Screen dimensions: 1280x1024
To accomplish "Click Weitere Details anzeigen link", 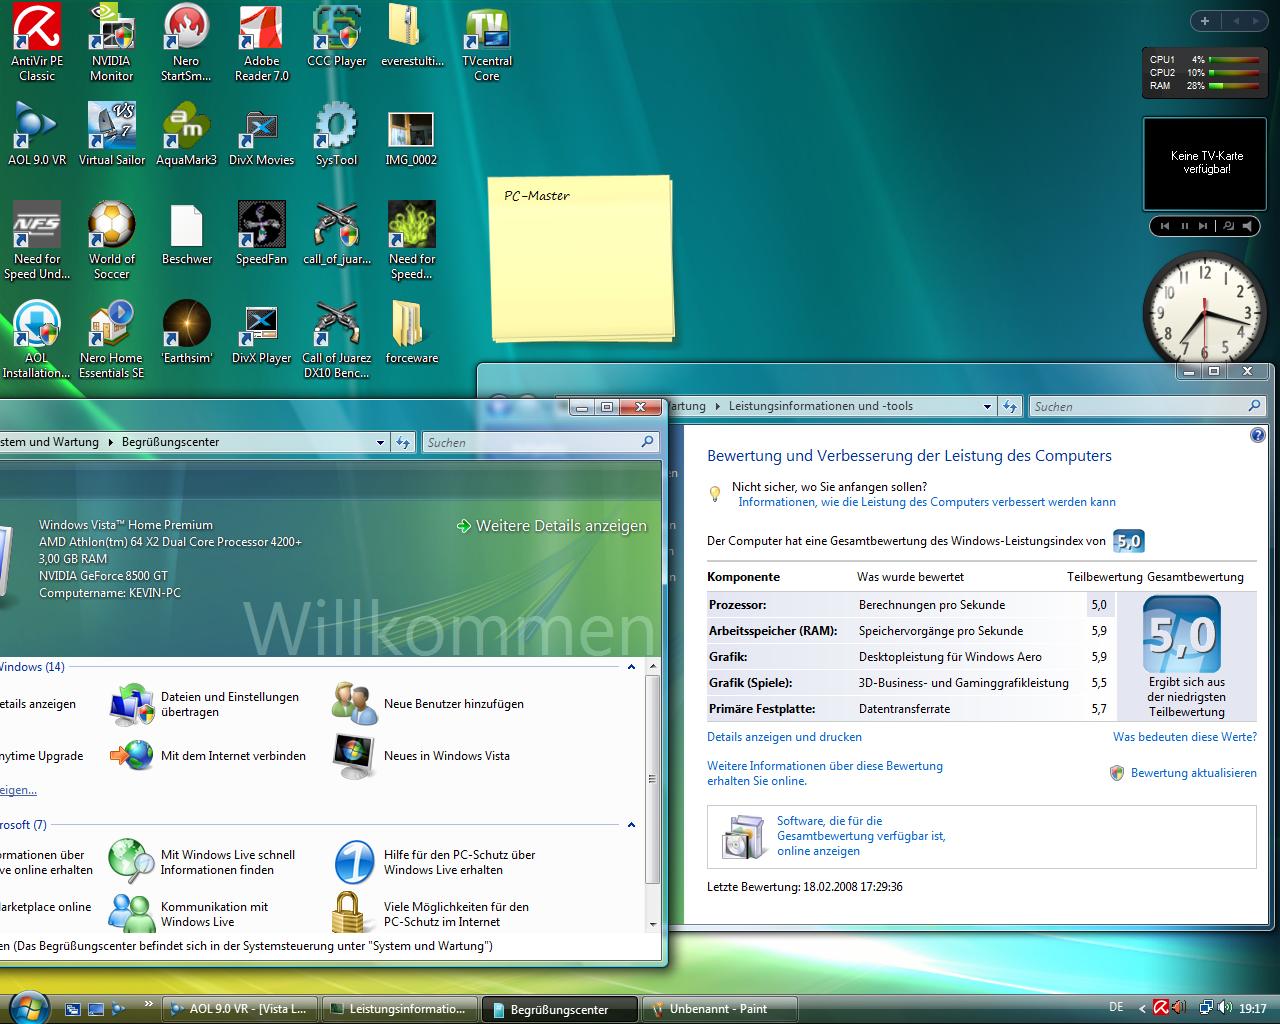I will click(x=552, y=526).
